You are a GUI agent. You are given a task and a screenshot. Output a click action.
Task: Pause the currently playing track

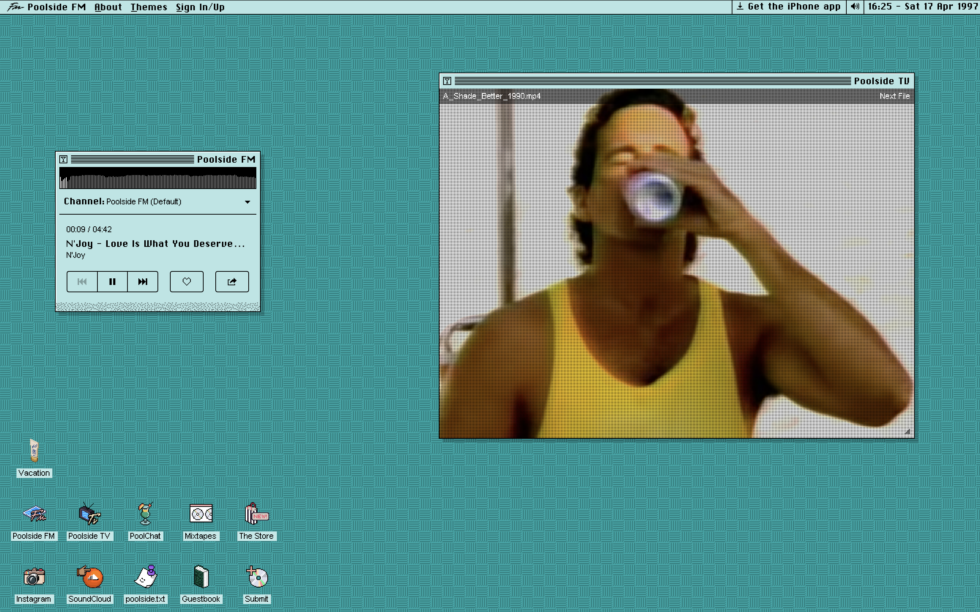tap(112, 282)
